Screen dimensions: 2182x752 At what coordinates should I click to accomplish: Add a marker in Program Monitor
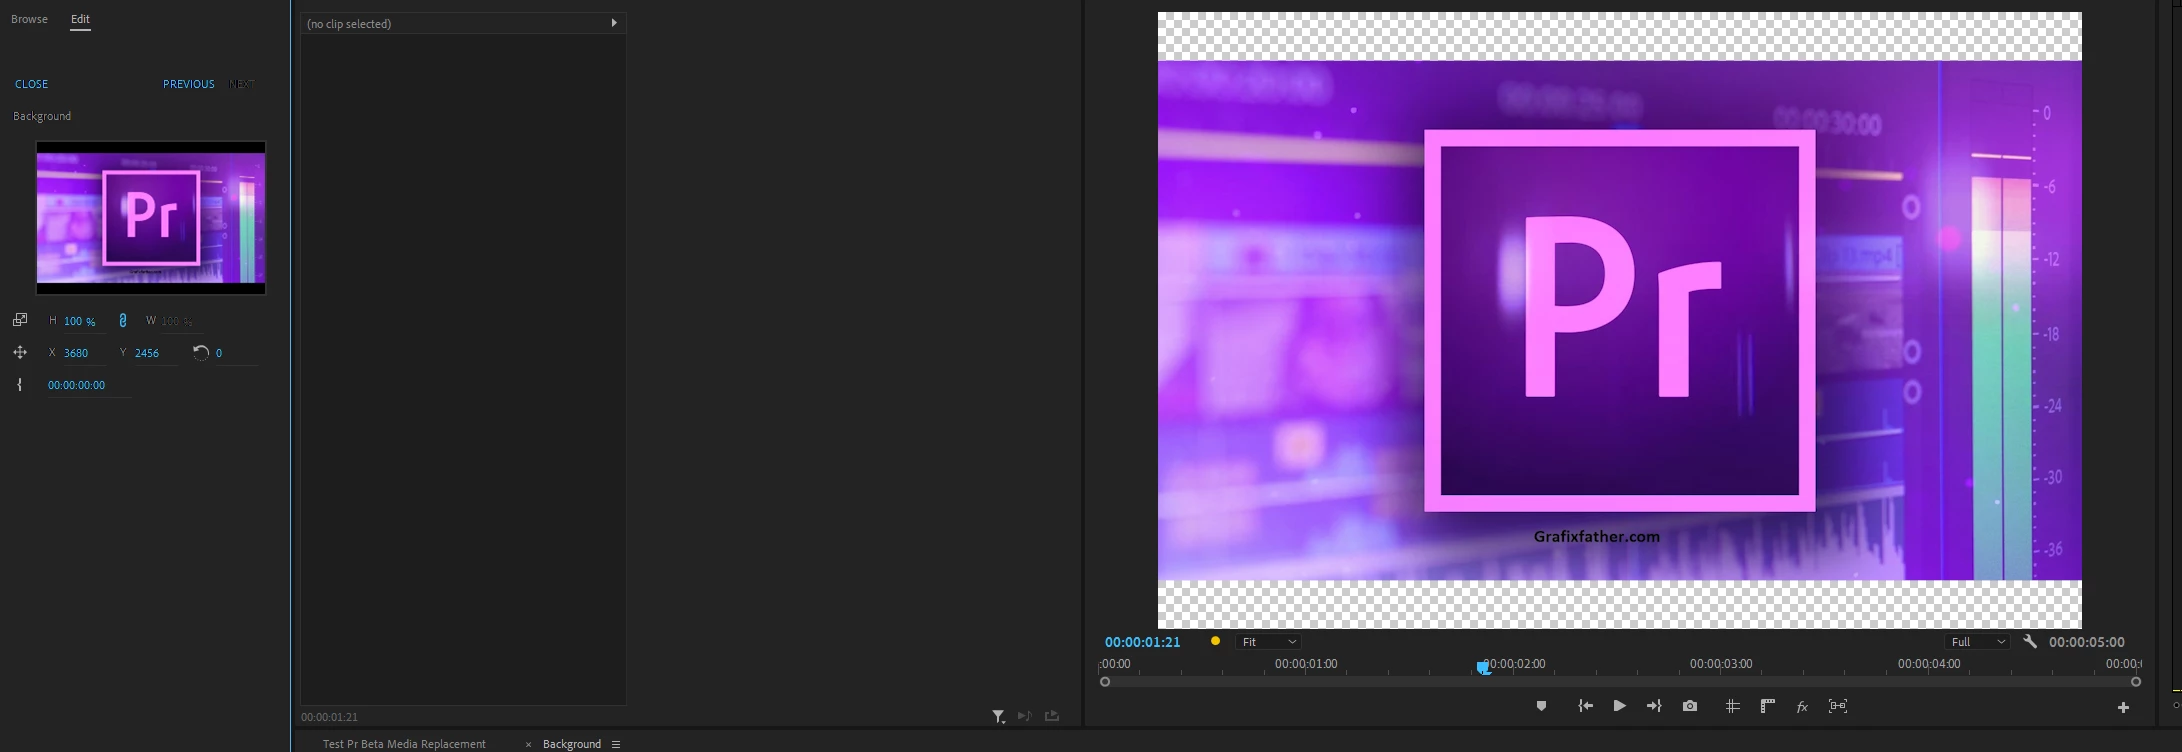(x=1541, y=706)
